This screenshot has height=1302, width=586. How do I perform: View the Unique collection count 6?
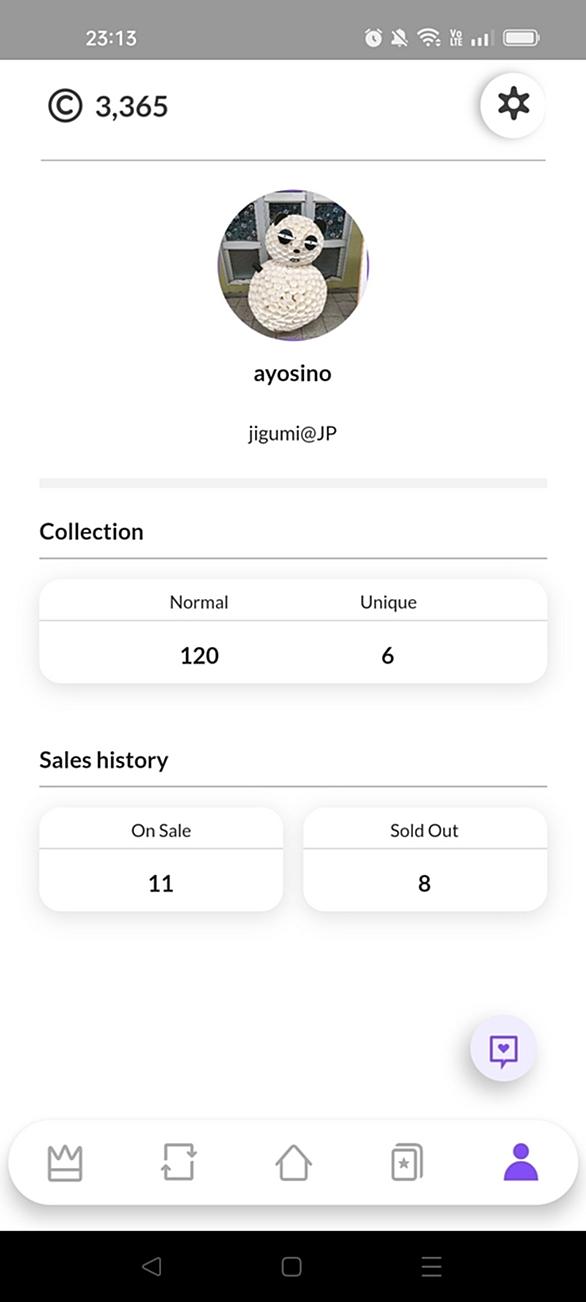point(388,656)
